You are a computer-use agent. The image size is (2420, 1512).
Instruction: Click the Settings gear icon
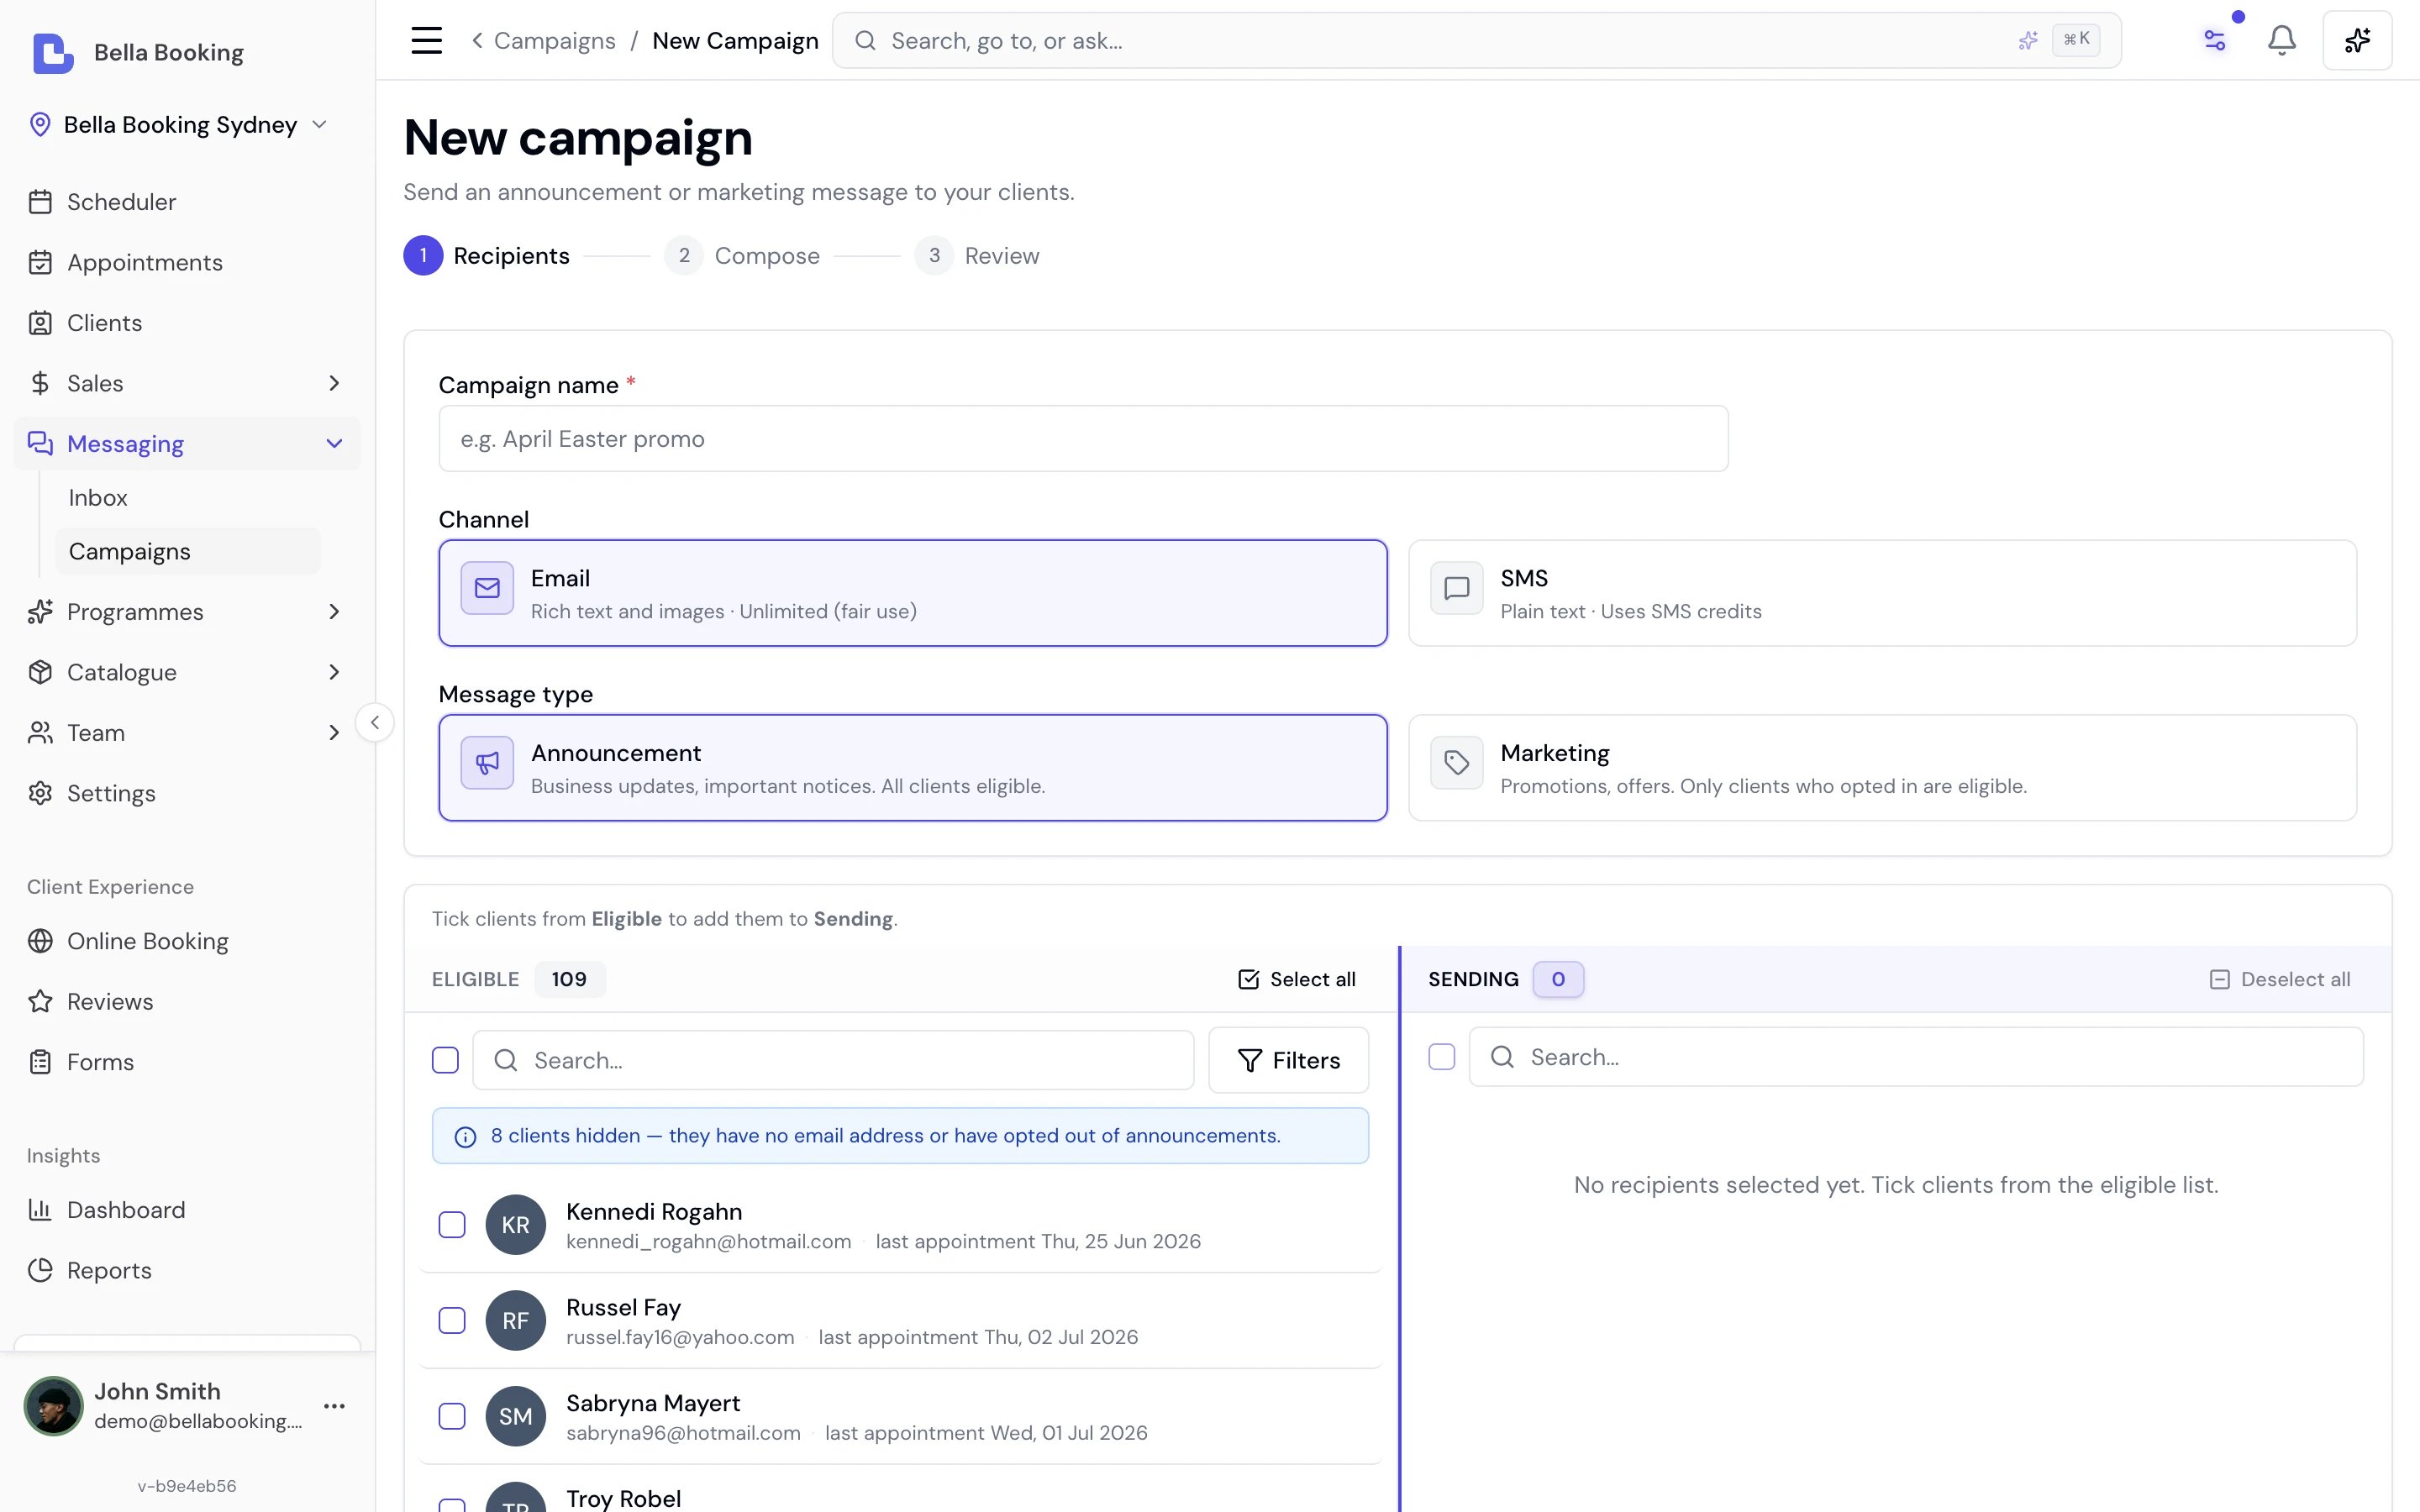tap(40, 793)
